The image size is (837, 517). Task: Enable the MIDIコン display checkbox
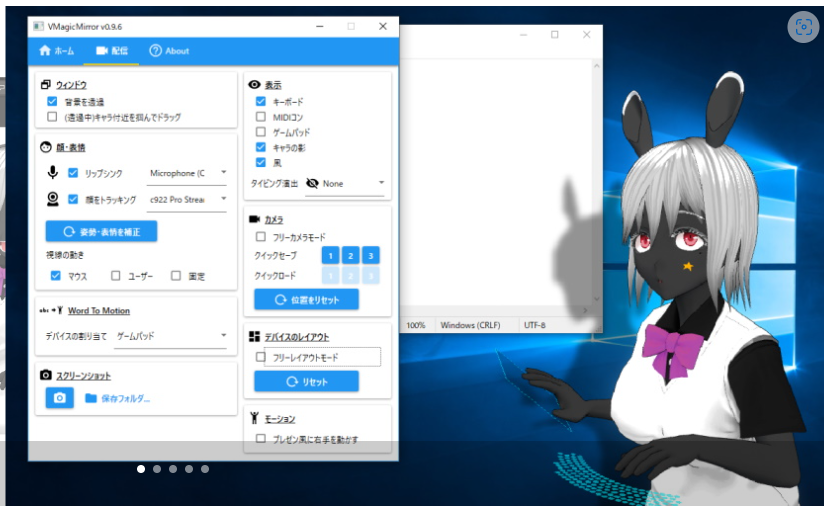click(261, 117)
